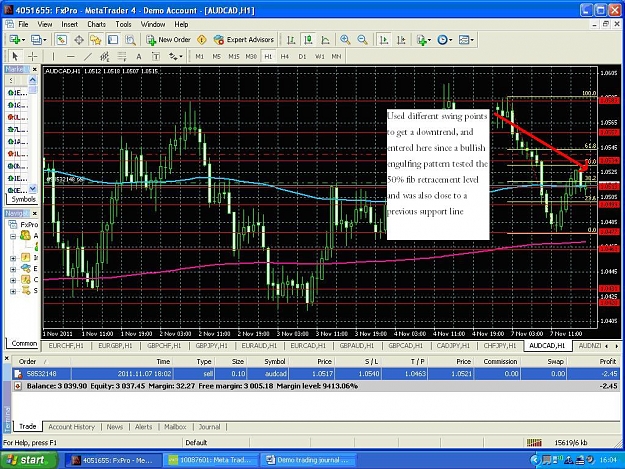
Task: Select the Cursor arrow tool
Action: point(15,57)
